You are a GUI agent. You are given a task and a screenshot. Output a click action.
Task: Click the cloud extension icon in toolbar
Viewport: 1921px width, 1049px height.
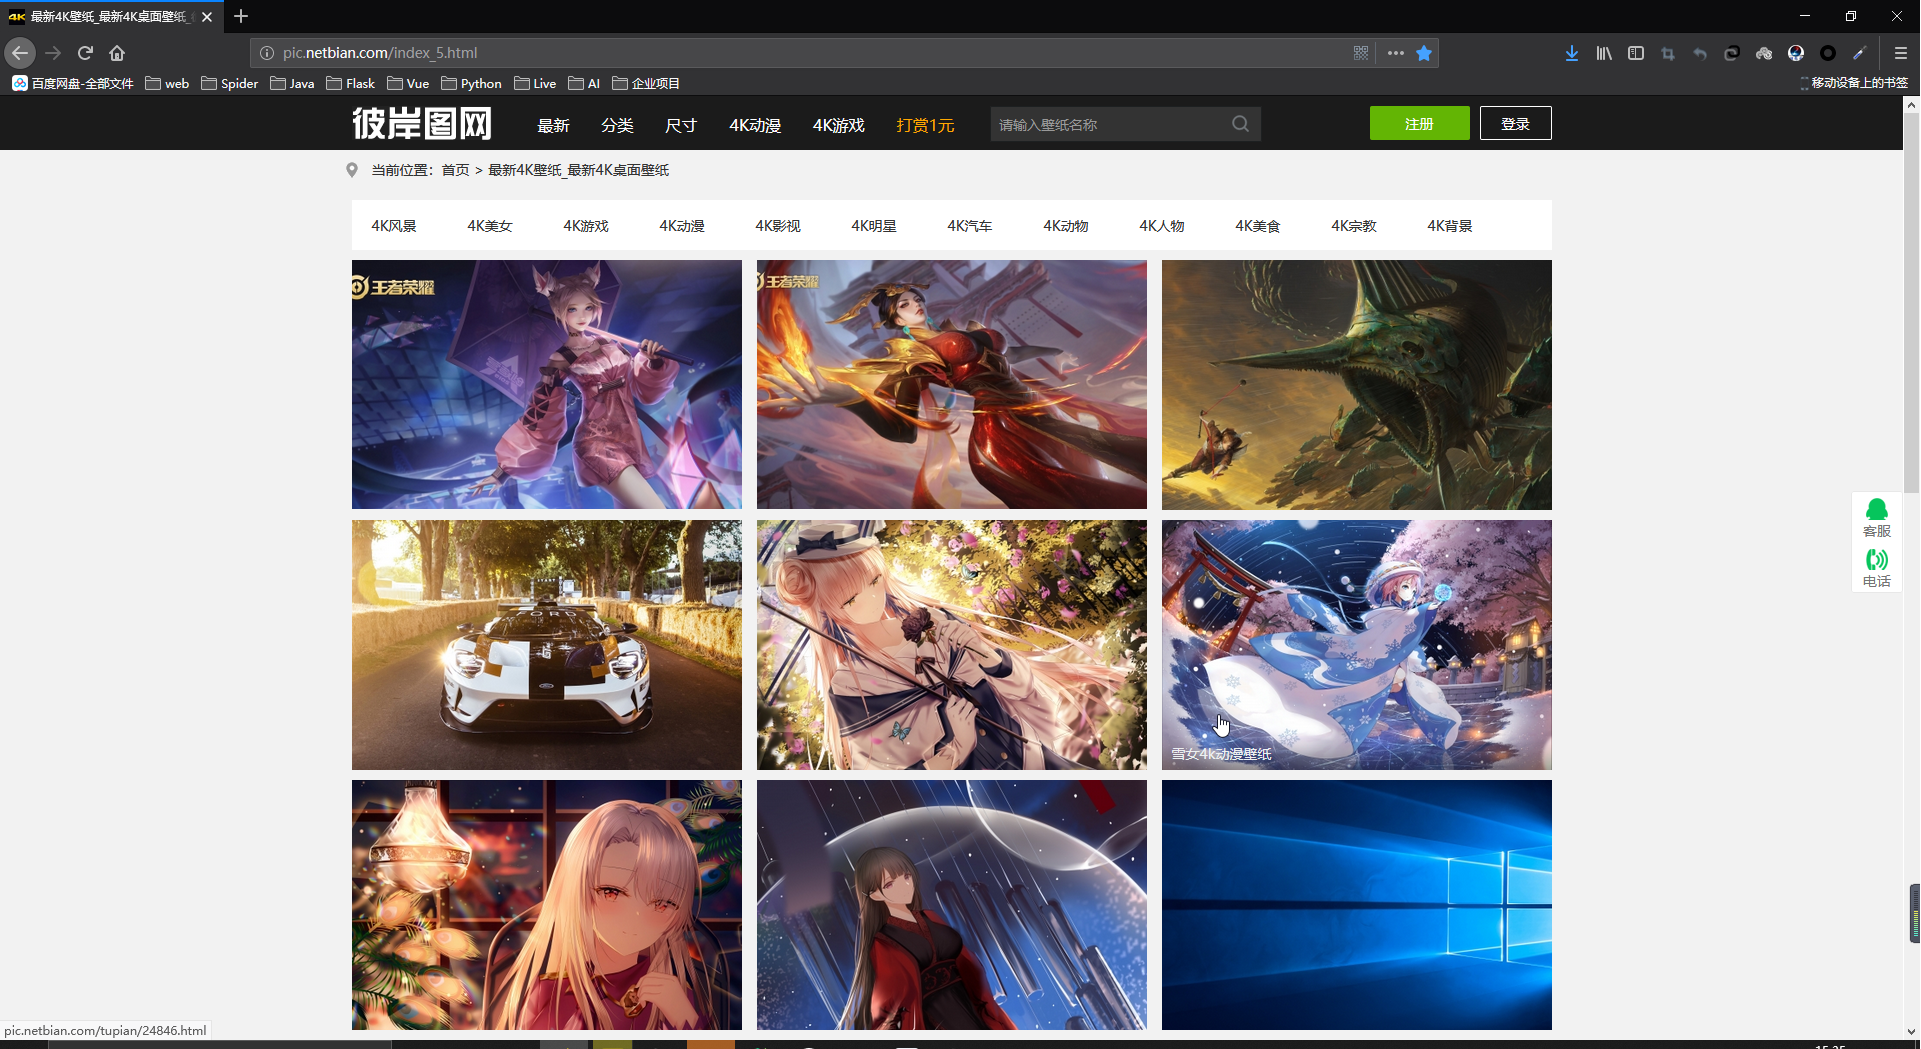[x=1764, y=53]
